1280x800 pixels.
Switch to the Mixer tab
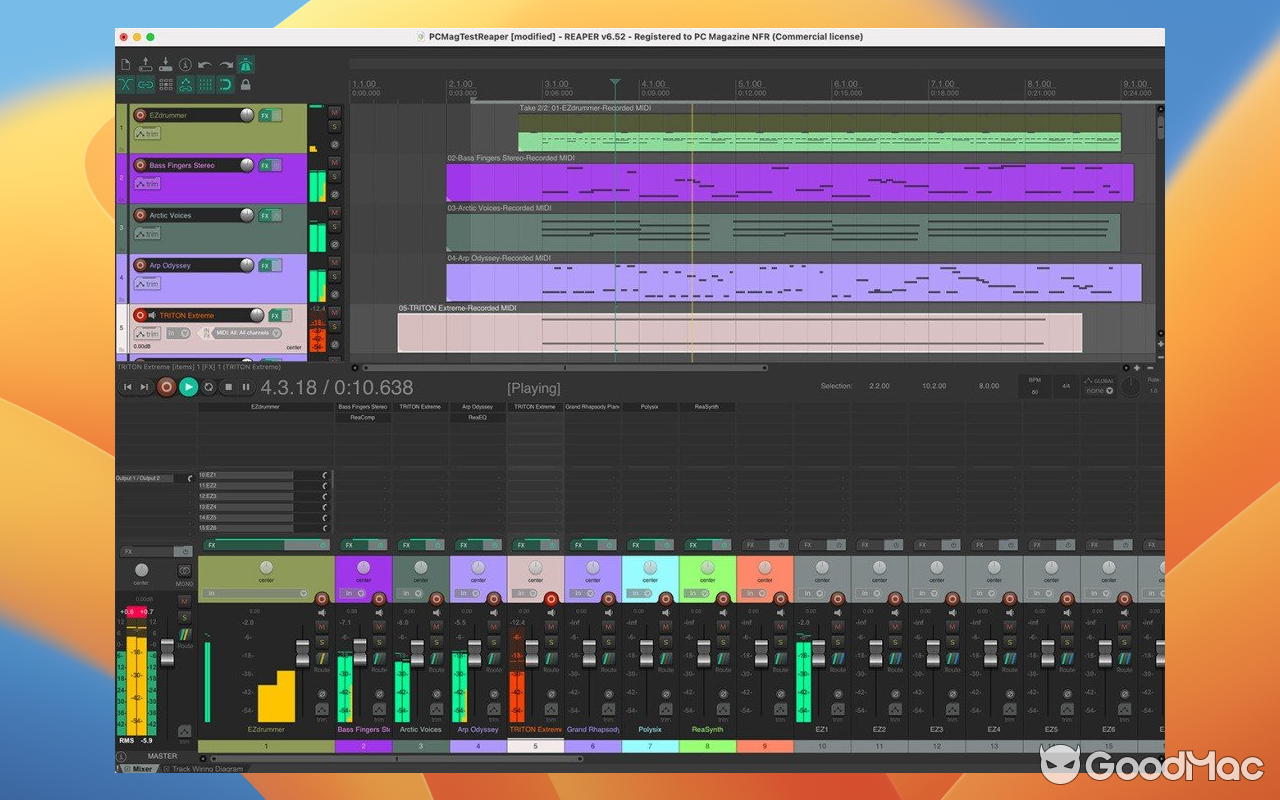click(142, 769)
